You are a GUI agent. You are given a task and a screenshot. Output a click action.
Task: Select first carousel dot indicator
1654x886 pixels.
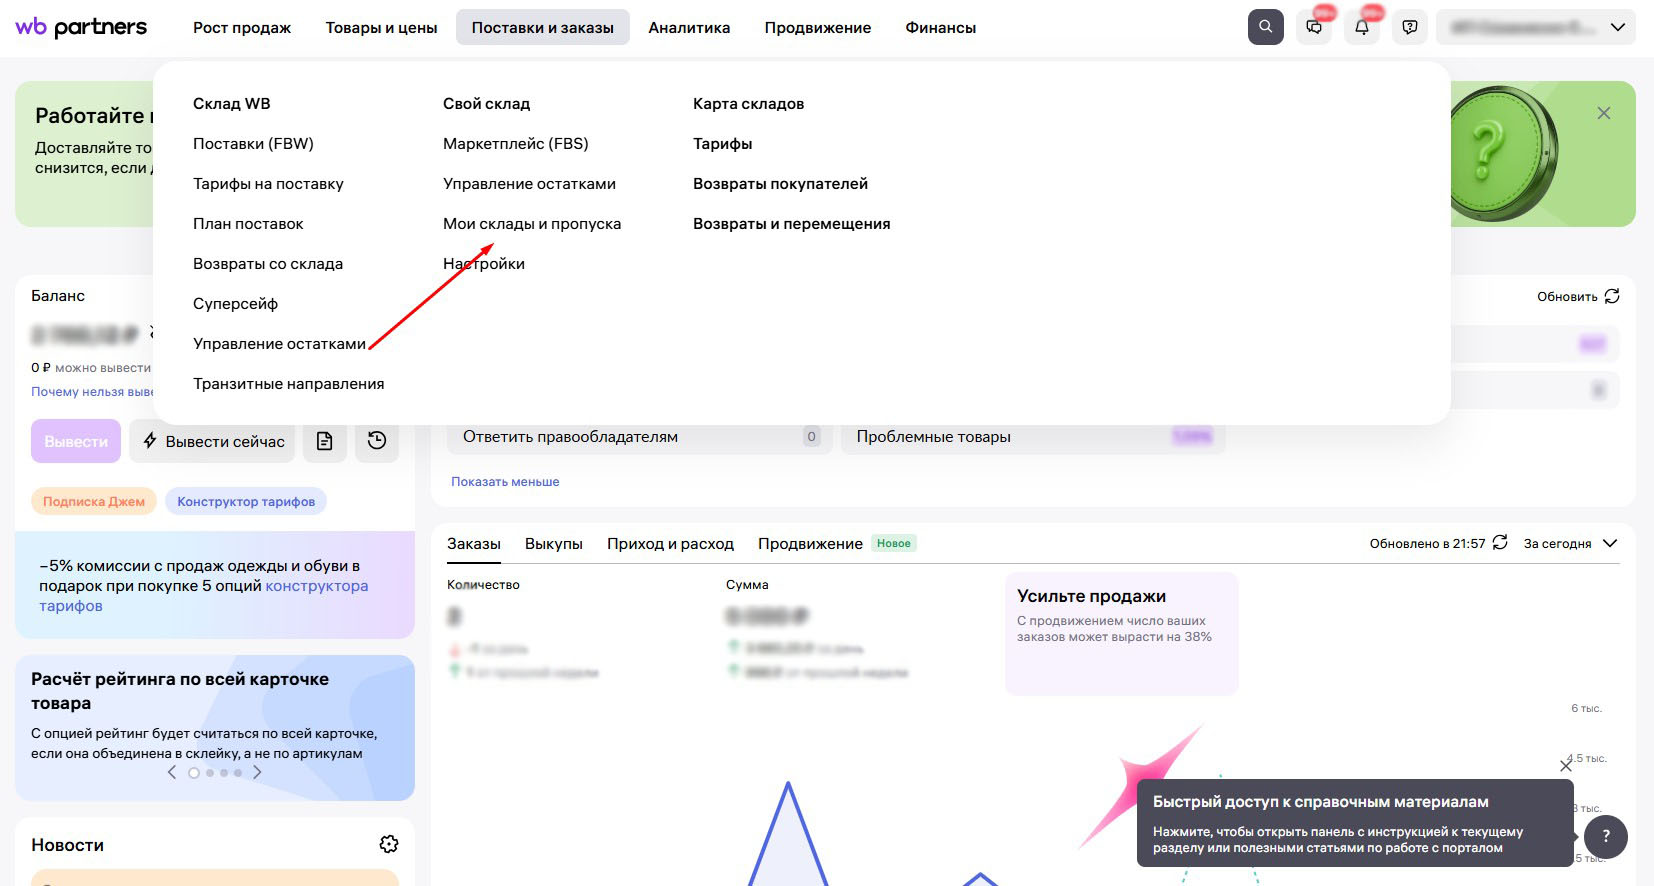coord(194,773)
